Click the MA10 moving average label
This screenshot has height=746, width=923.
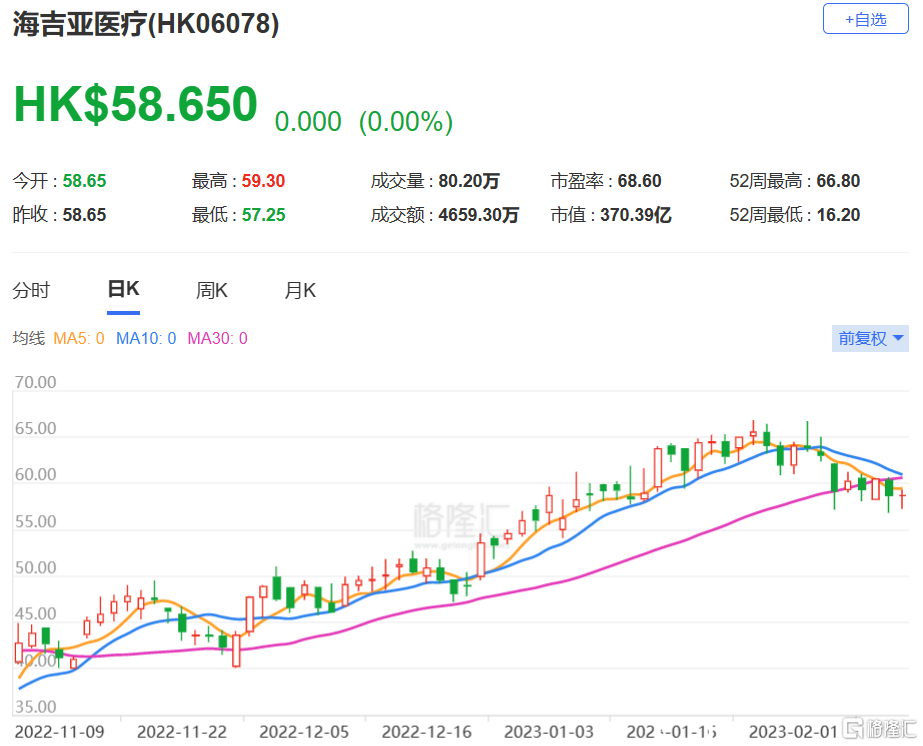click(x=146, y=339)
